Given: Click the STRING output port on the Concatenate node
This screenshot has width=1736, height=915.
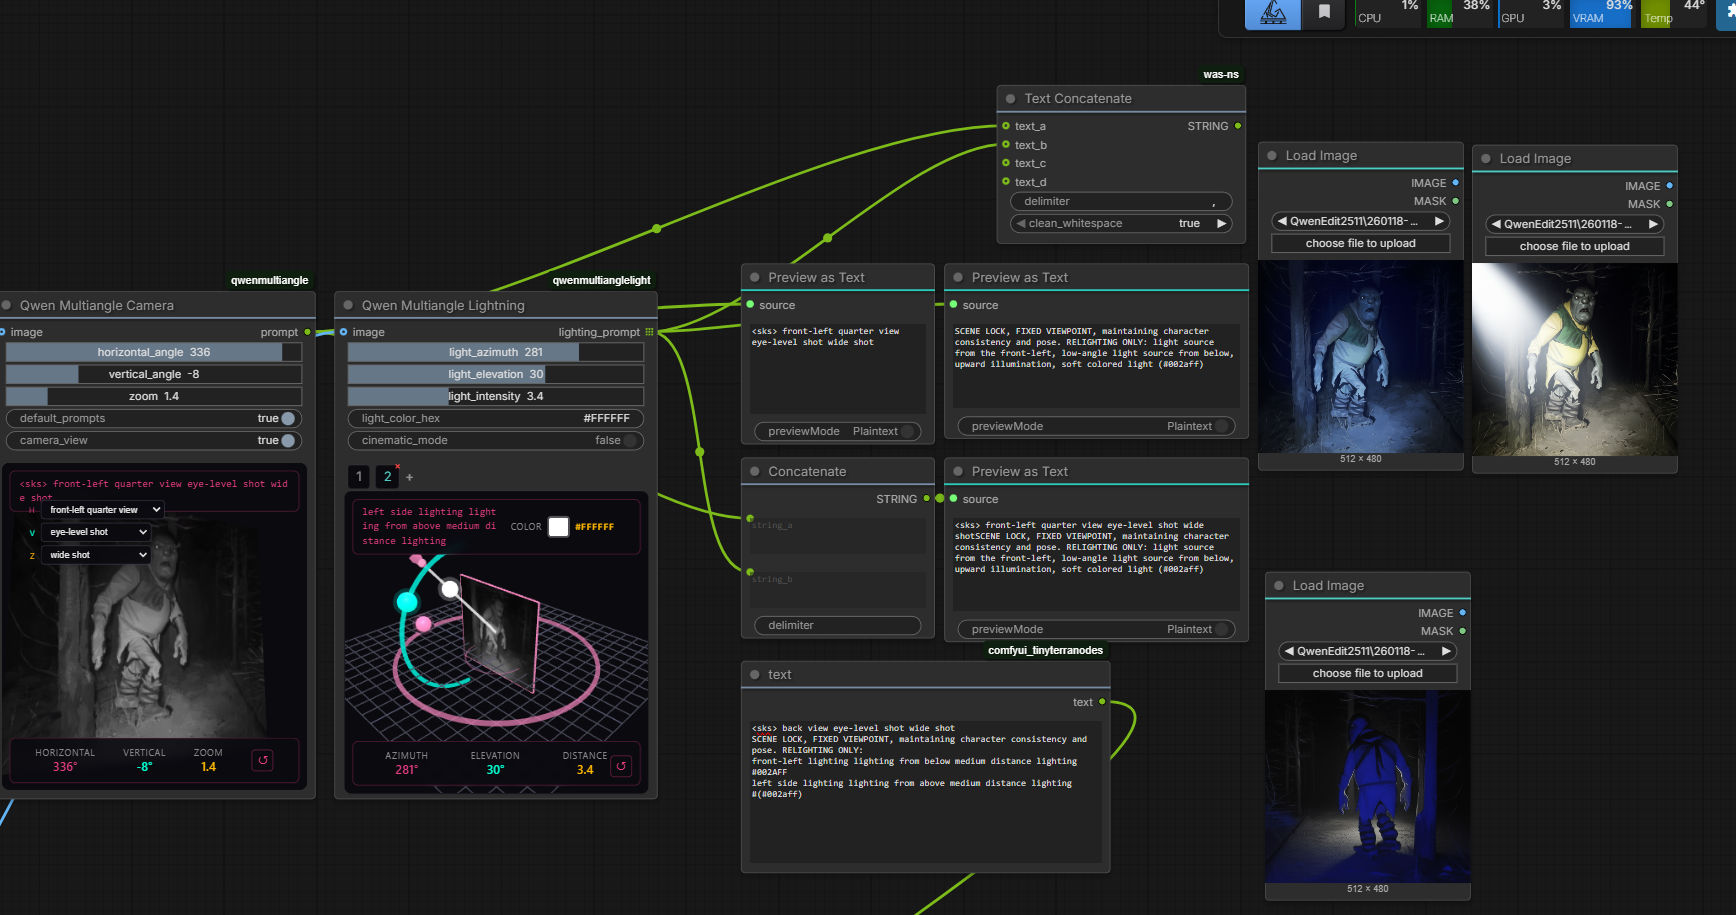Looking at the screenshot, I should [927, 498].
